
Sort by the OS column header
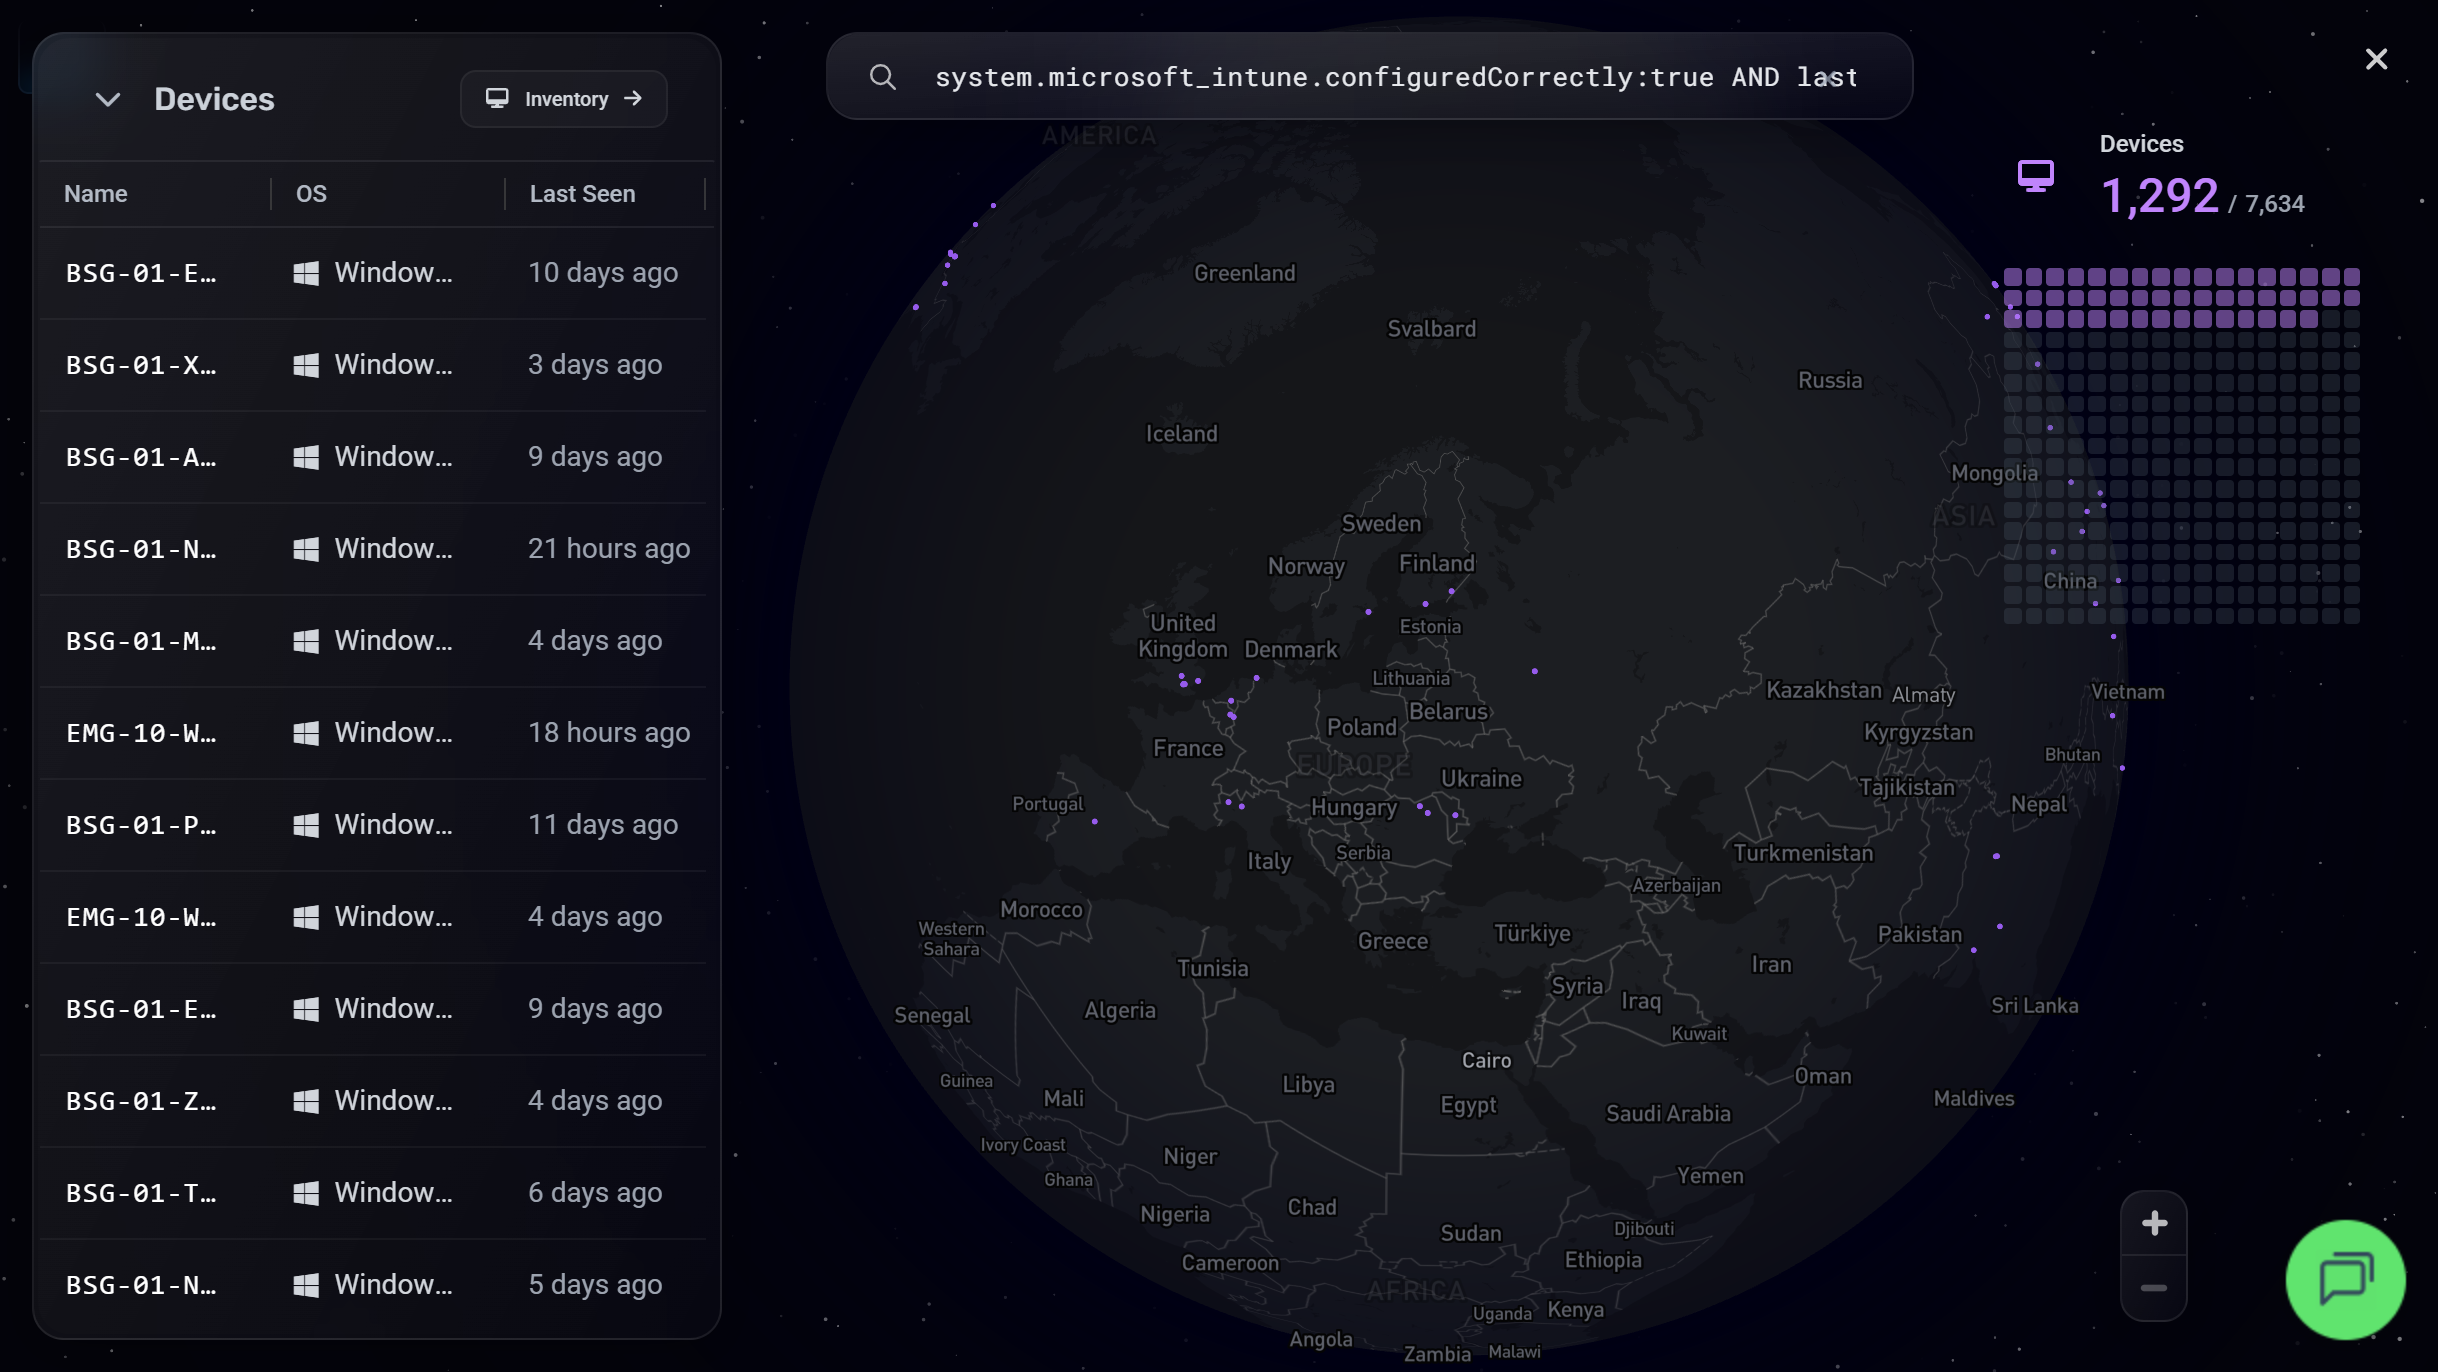point(311,194)
